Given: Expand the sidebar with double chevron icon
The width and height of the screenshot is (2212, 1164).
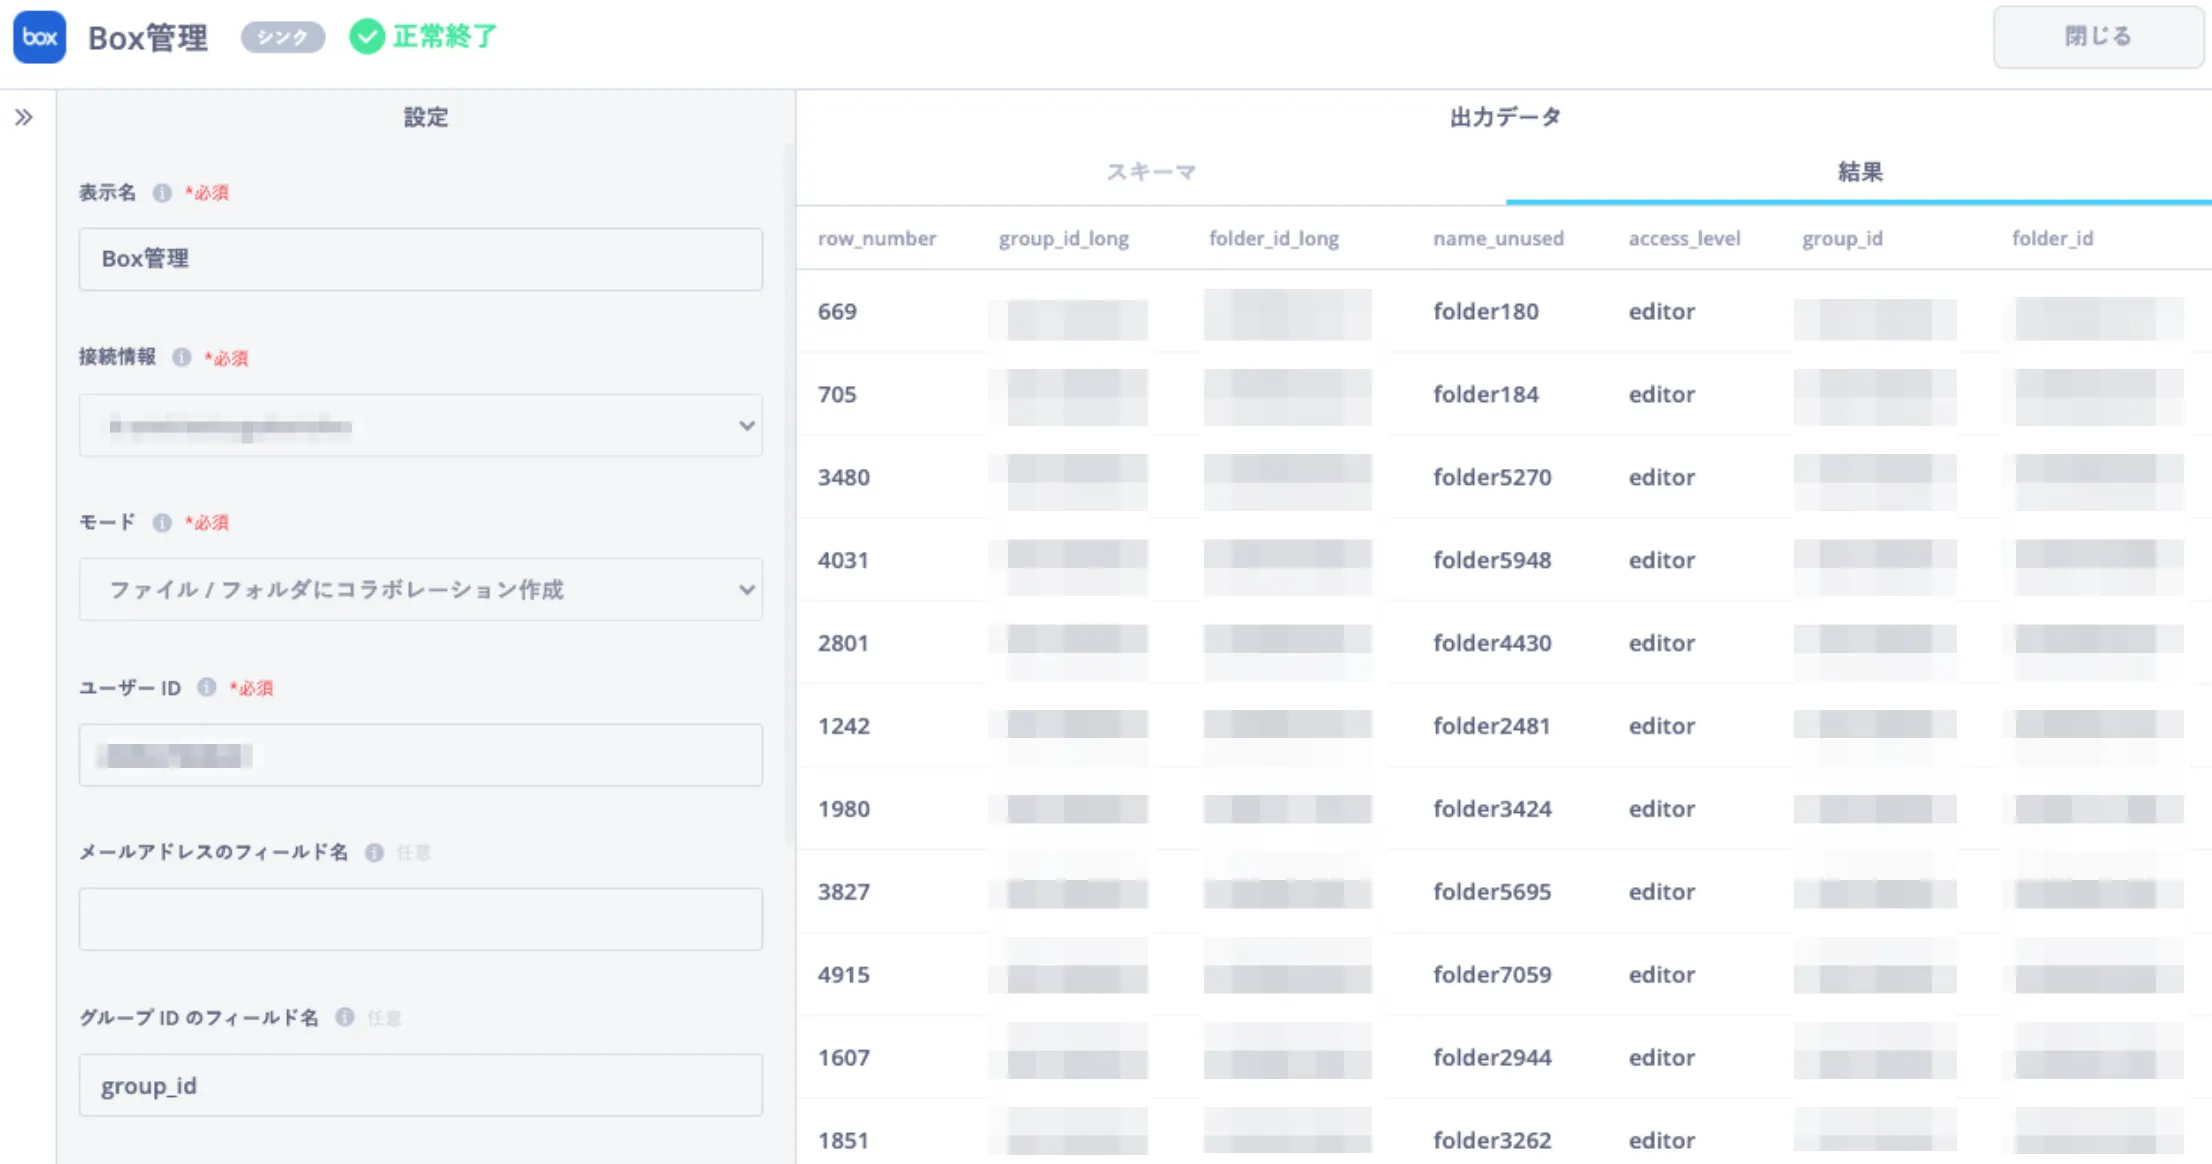Looking at the screenshot, I should (x=24, y=118).
